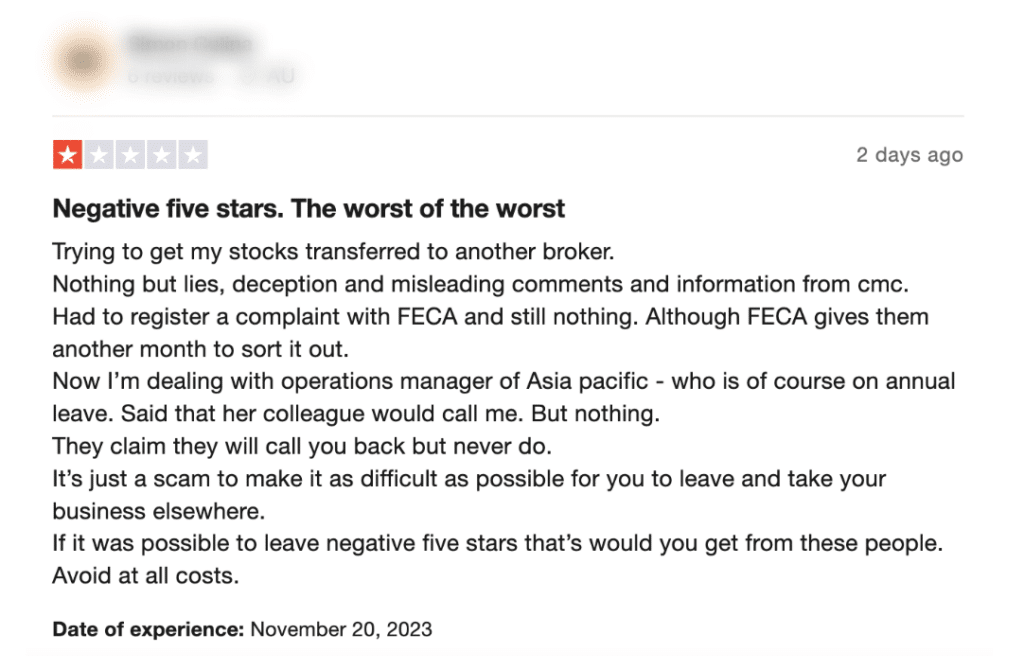Click the fifth grey rating star
Screen dimensions: 1024x670
click(x=193, y=155)
